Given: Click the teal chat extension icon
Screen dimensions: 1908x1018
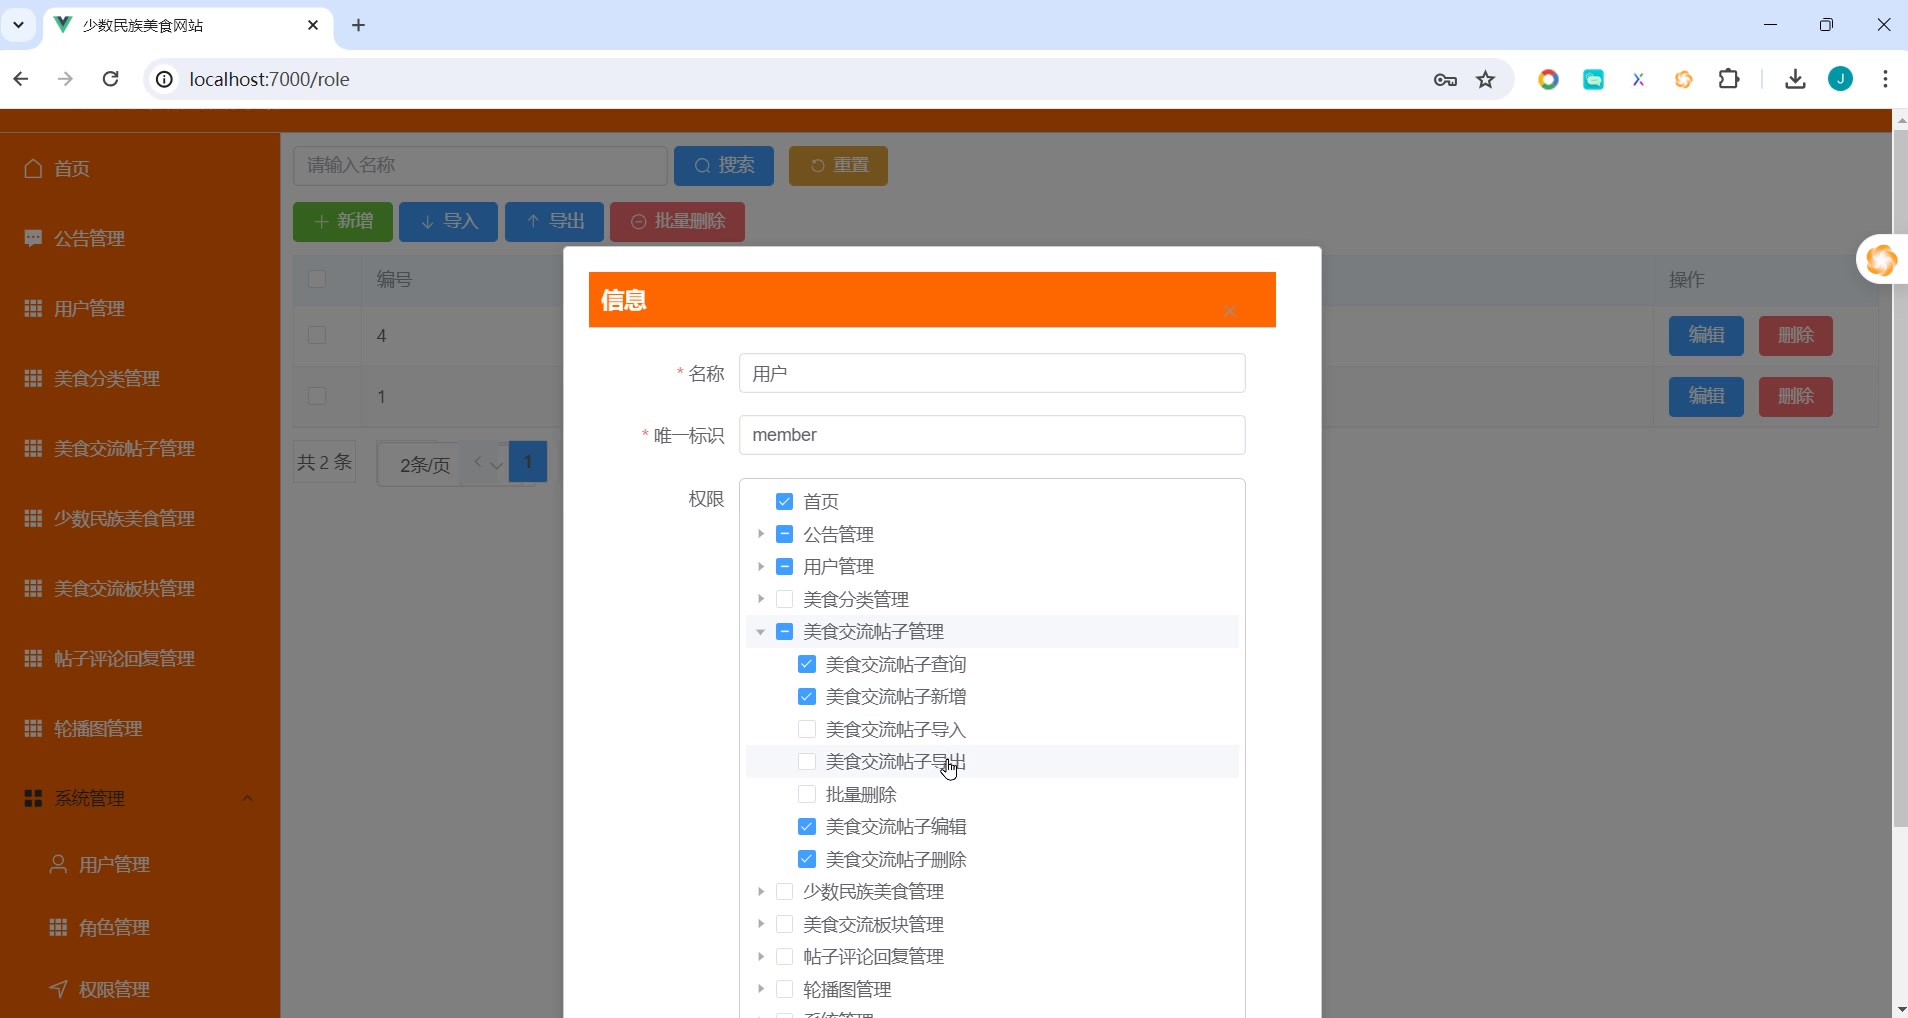Looking at the screenshot, I should point(1593,79).
